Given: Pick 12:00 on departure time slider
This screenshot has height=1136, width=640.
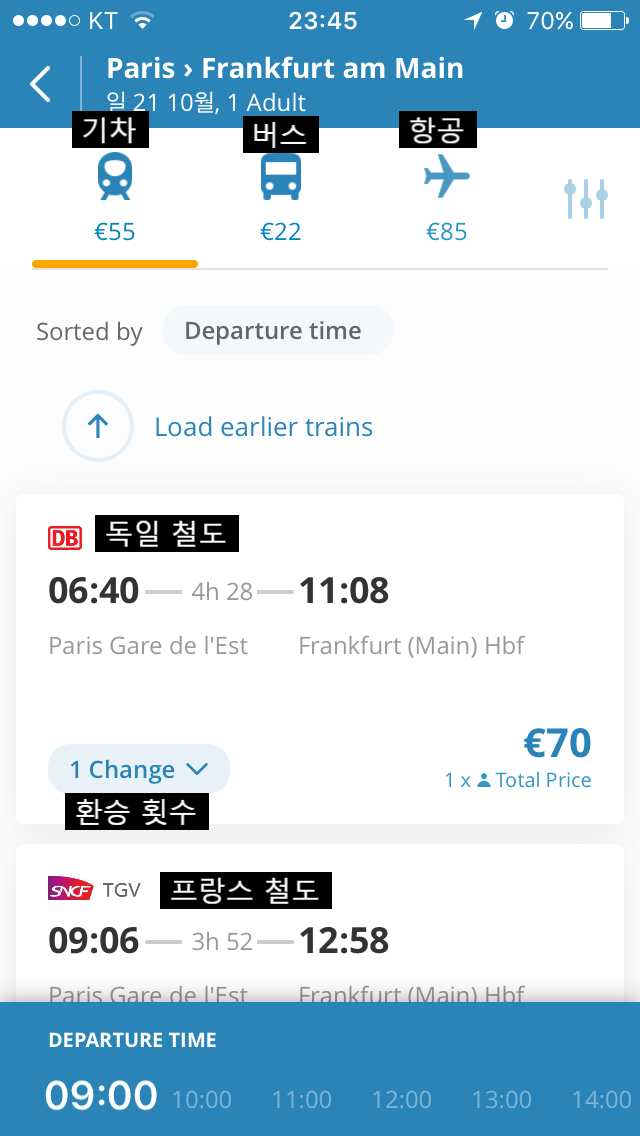Looking at the screenshot, I should 402,1100.
